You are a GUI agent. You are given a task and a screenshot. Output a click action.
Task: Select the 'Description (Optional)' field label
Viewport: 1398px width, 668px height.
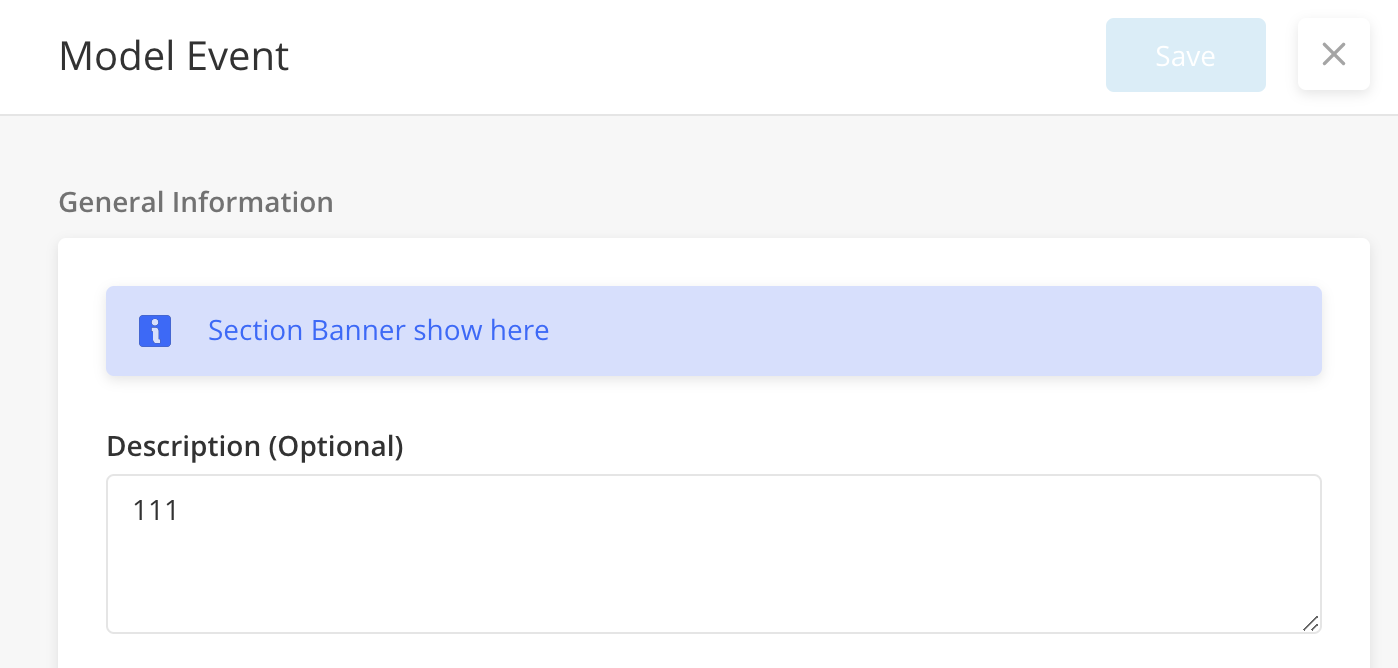255,446
